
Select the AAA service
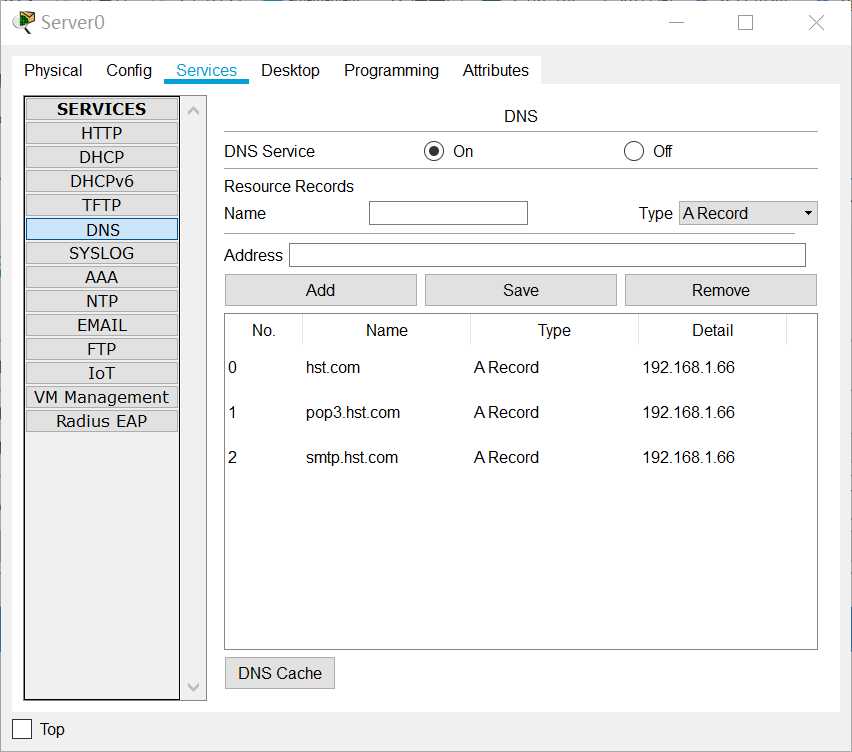102,277
